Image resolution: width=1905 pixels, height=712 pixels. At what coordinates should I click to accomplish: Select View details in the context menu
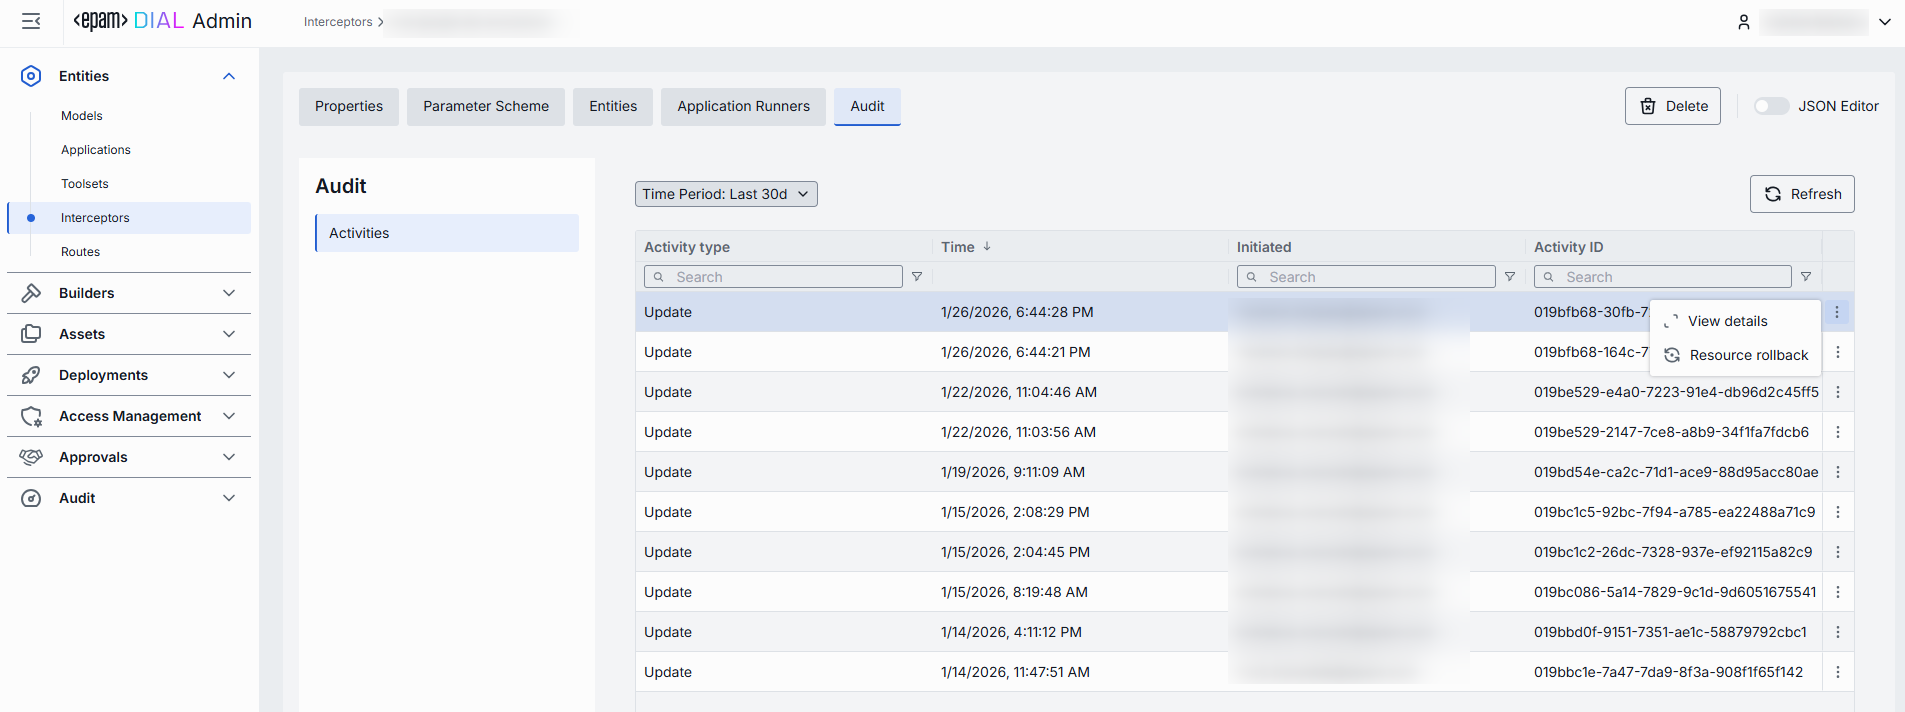[x=1727, y=321]
